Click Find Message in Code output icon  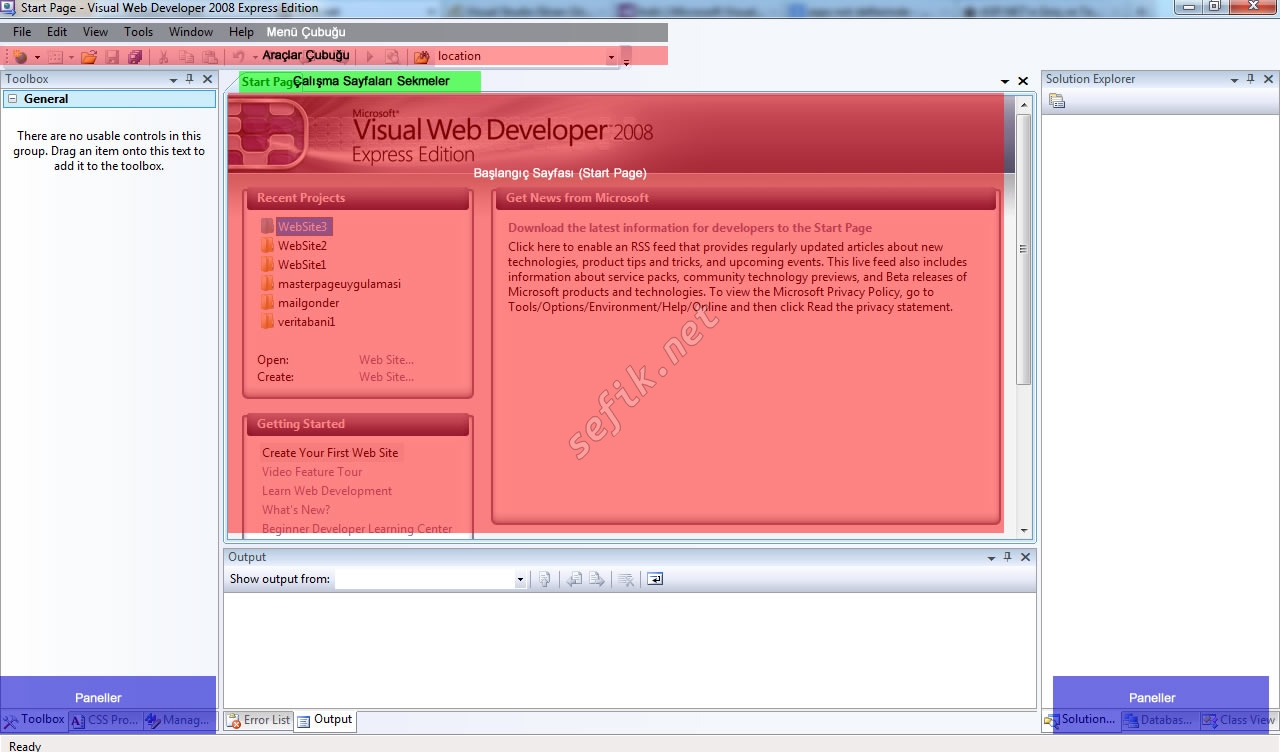pyautogui.click(x=544, y=579)
